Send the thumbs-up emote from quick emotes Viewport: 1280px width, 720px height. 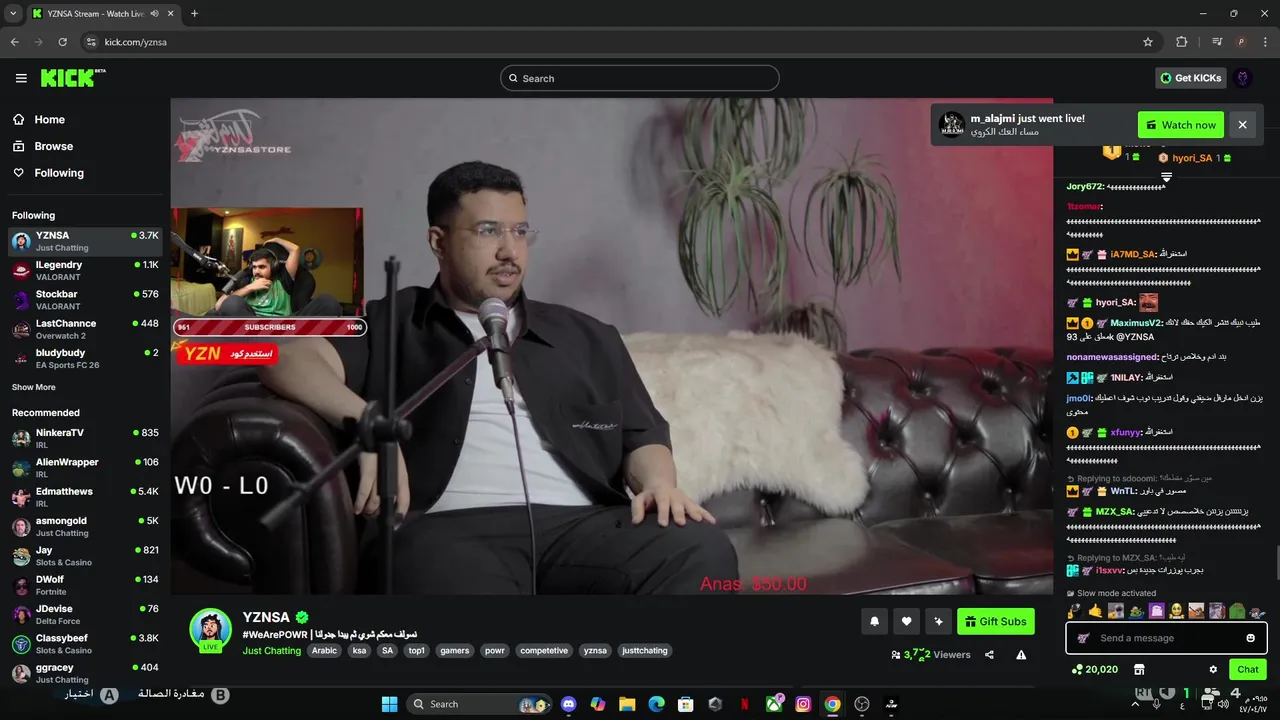[1095, 610]
